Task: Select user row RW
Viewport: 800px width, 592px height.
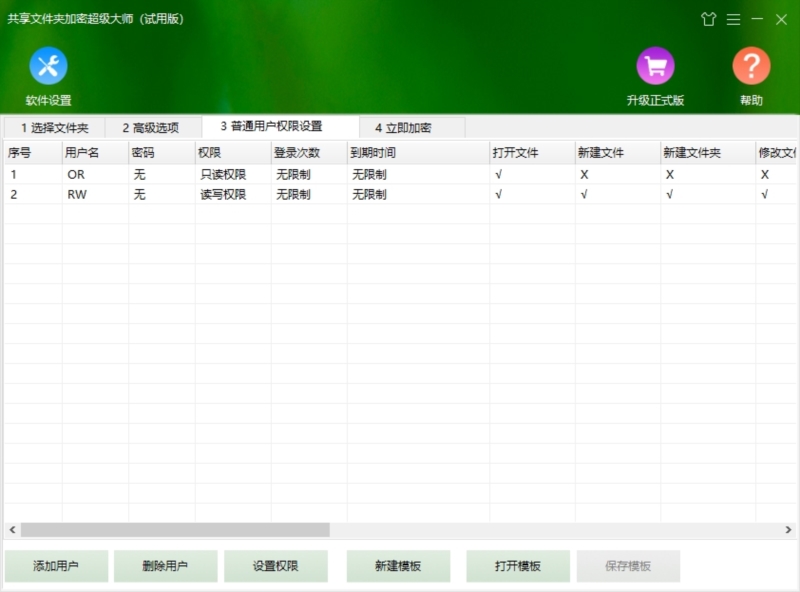Action: point(400,194)
